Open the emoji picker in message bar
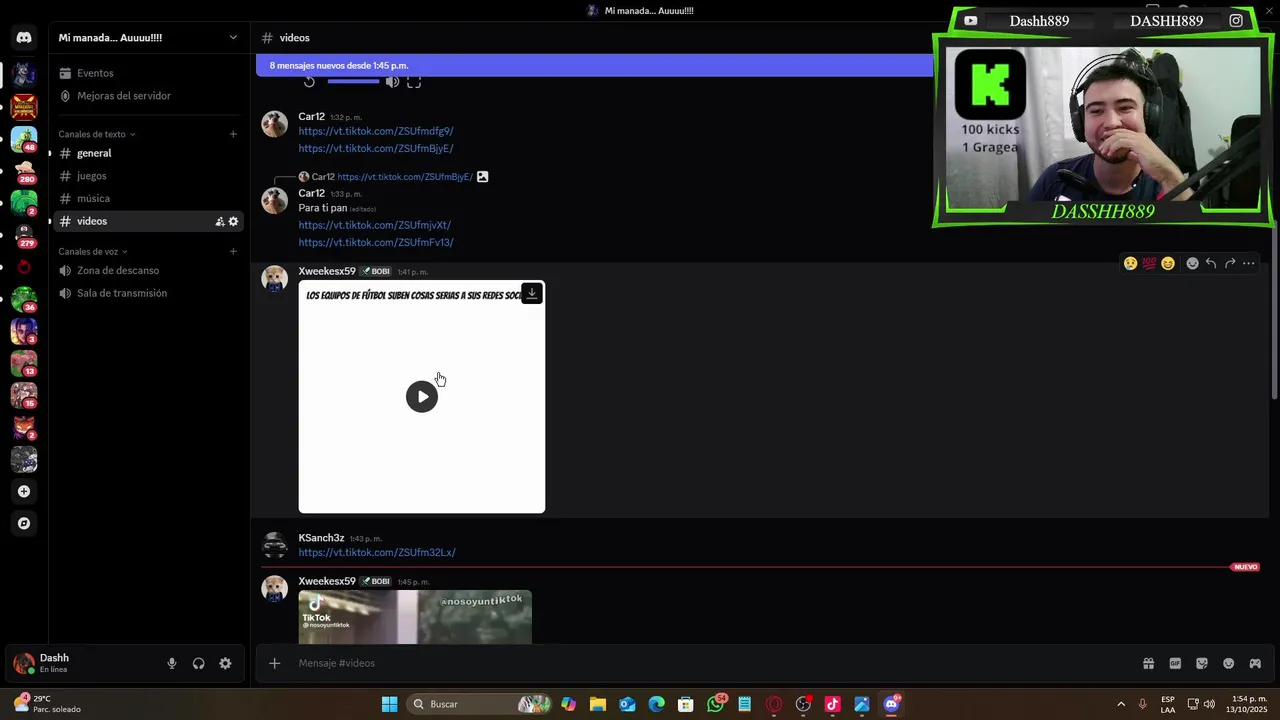 tap(1229, 663)
